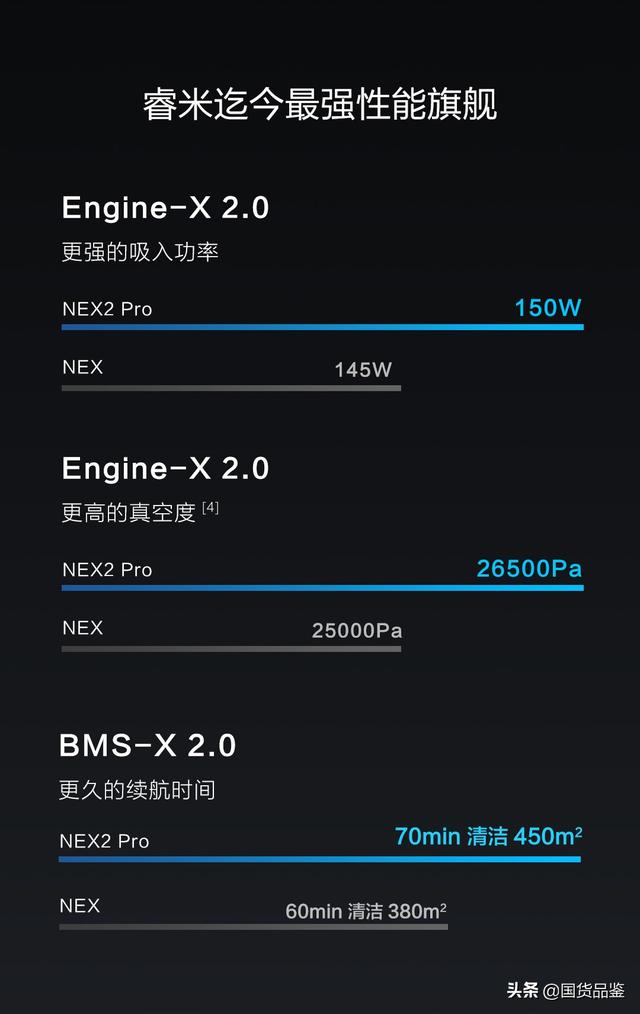Open footnote [4] reference marker

click(210, 508)
